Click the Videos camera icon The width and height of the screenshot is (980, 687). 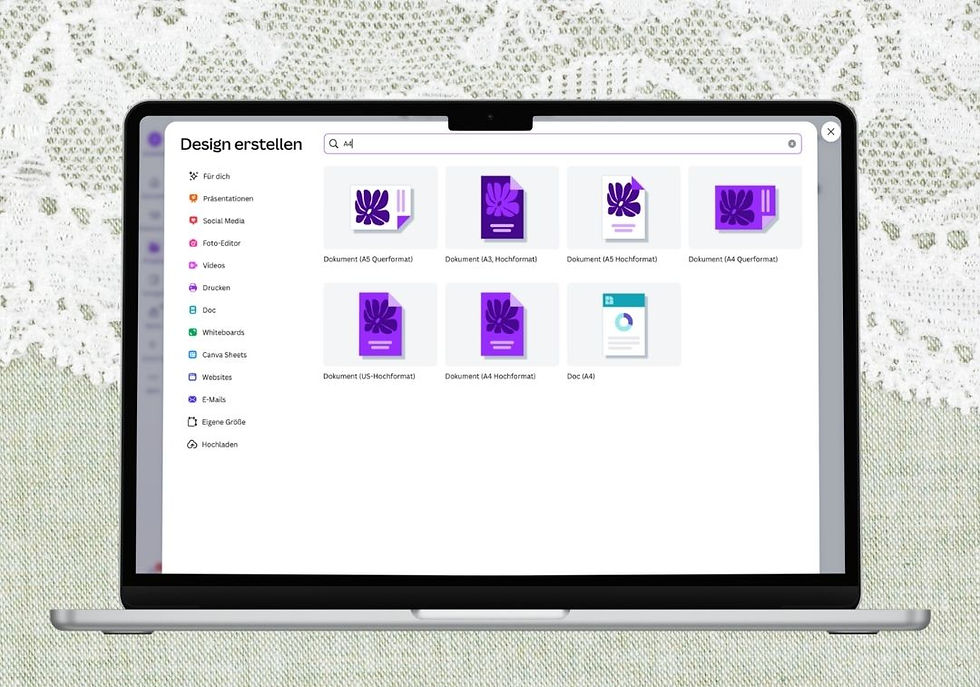(193, 265)
